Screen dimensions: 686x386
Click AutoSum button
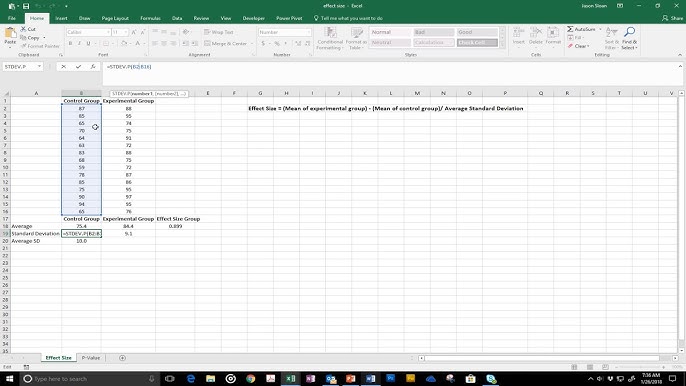[581, 29]
